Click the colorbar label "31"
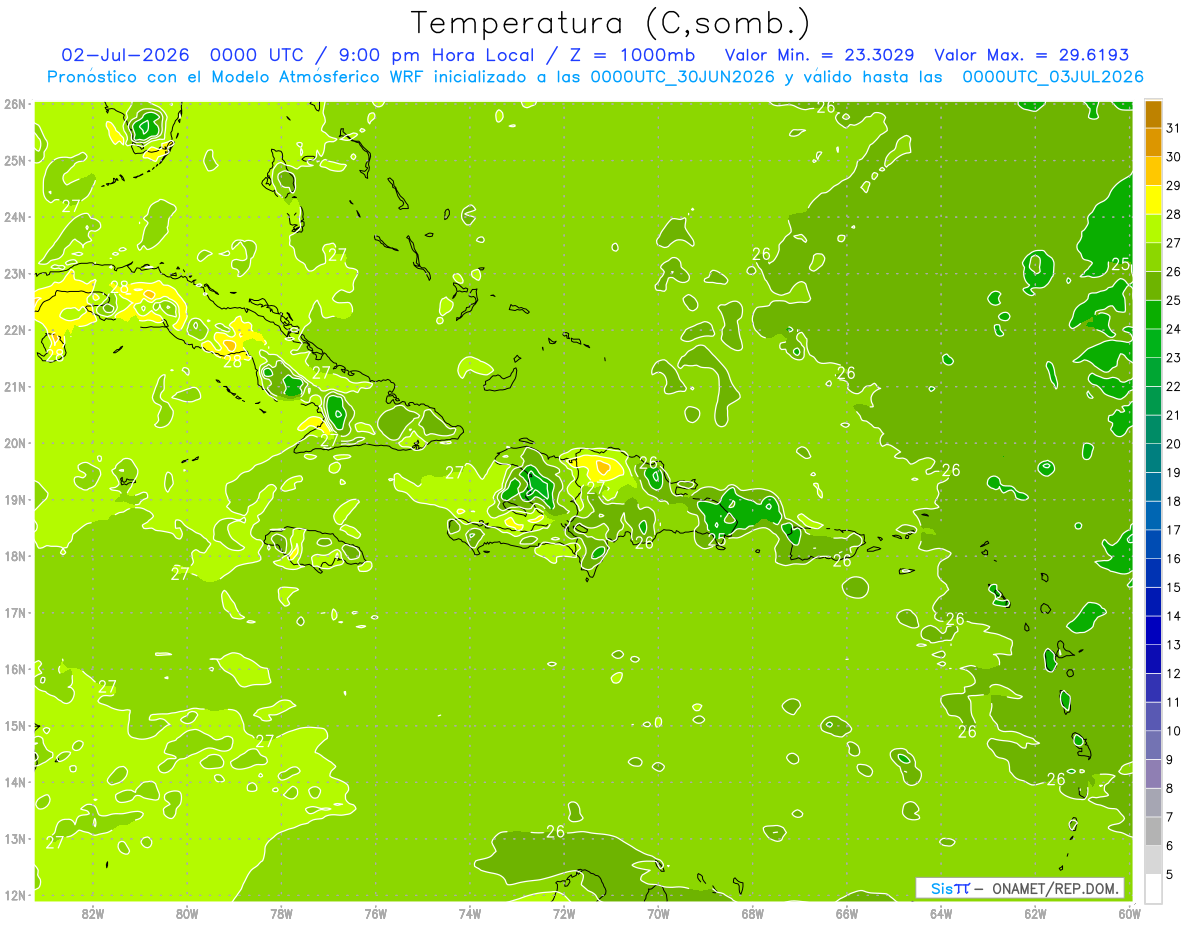This screenshot has height=927, width=1200. click(x=1173, y=128)
